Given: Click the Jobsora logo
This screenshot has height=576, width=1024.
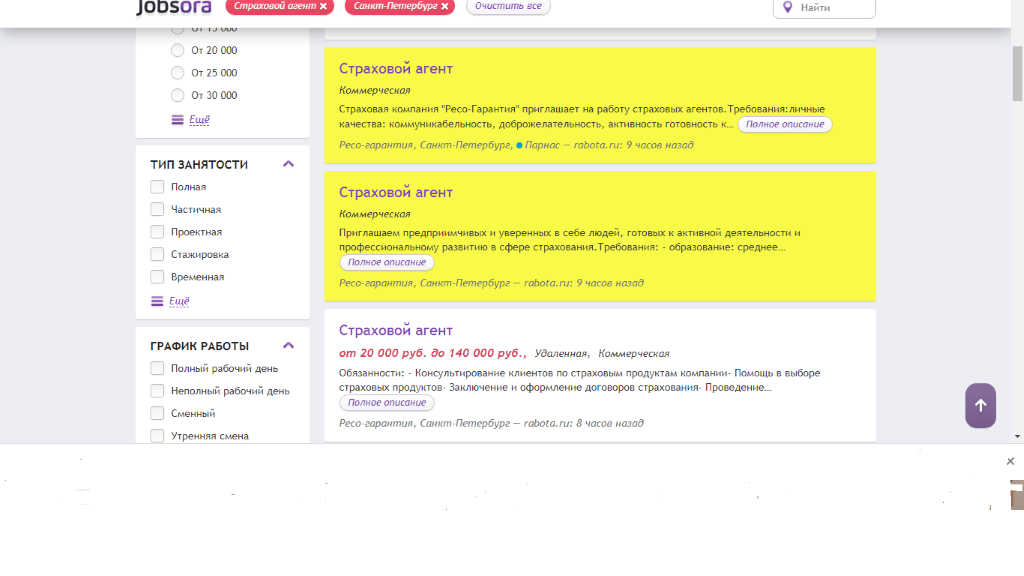Looking at the screenshot, I should point(173,7).
